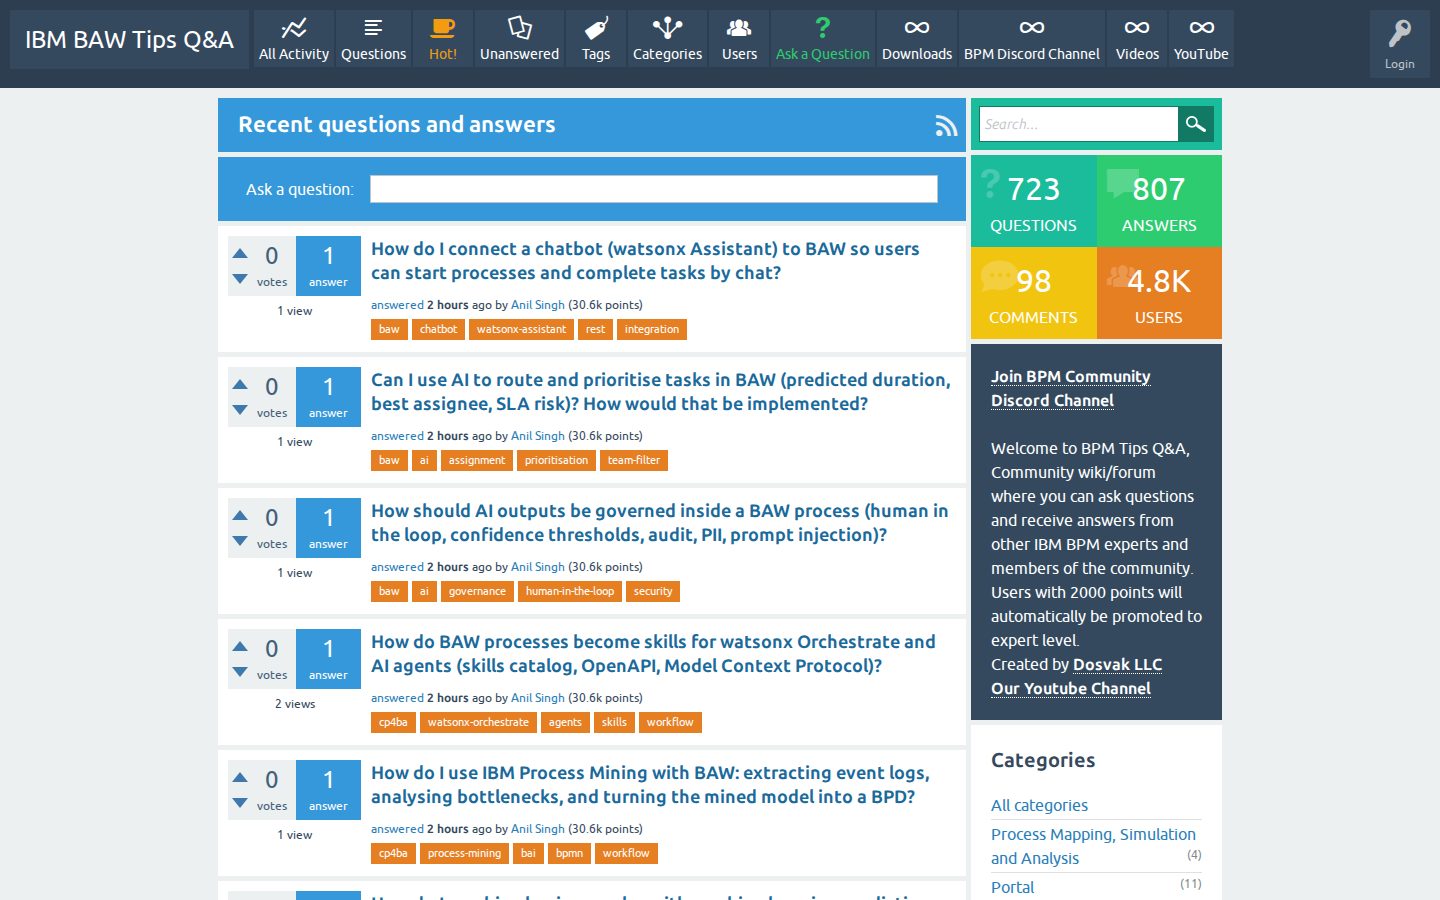Click the IBM BAW Tips Q&A site title
Screen dimensions: 1440x900
point(129,39)
